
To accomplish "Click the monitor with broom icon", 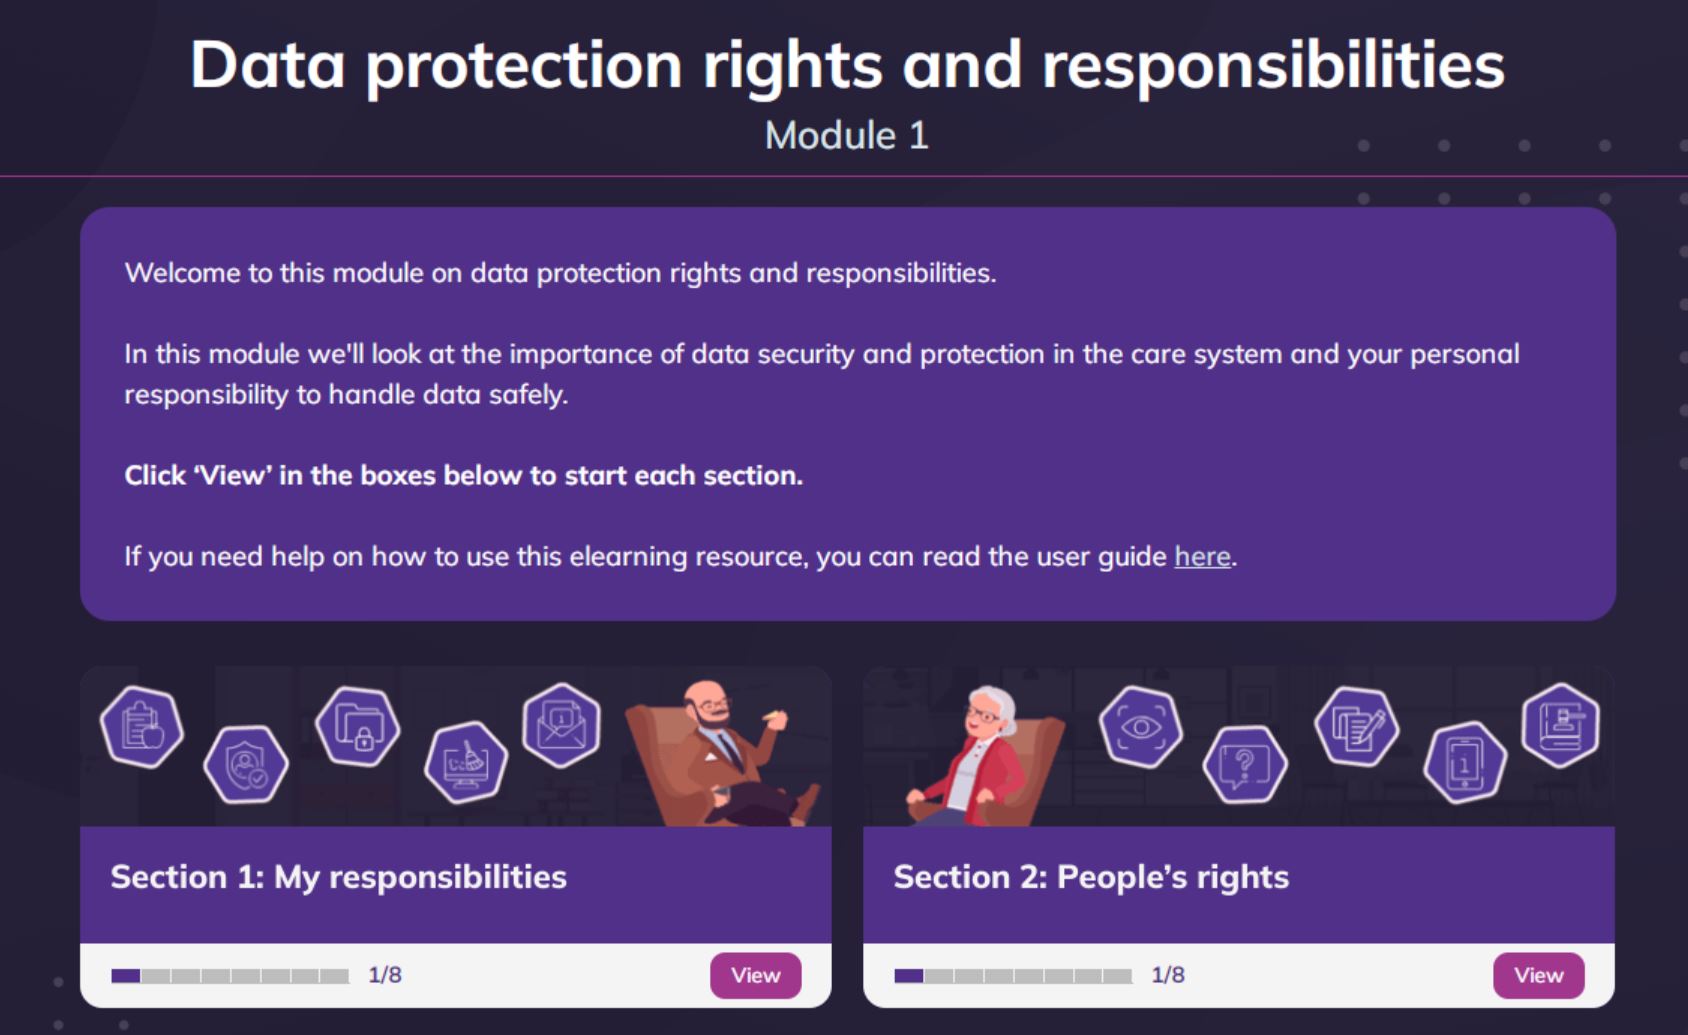I will (x=466, y=762).
